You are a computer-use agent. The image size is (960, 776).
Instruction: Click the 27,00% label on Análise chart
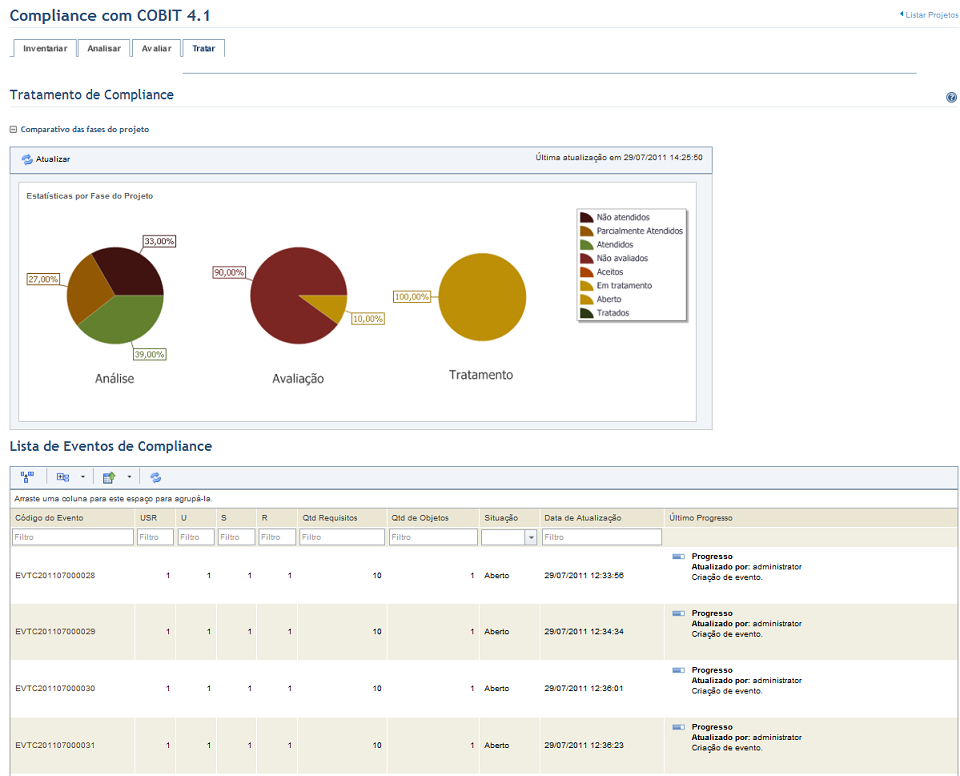[x=43, y=279]
